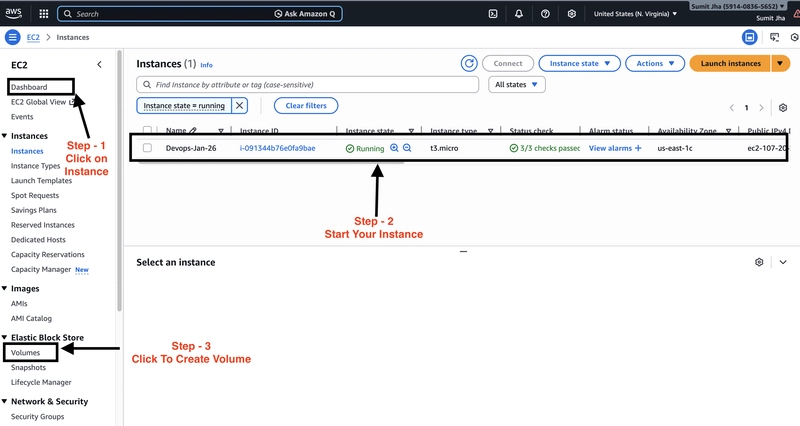Open Security Groups
The height and width of the screenshot is (426, 800).
click(38, 416)
